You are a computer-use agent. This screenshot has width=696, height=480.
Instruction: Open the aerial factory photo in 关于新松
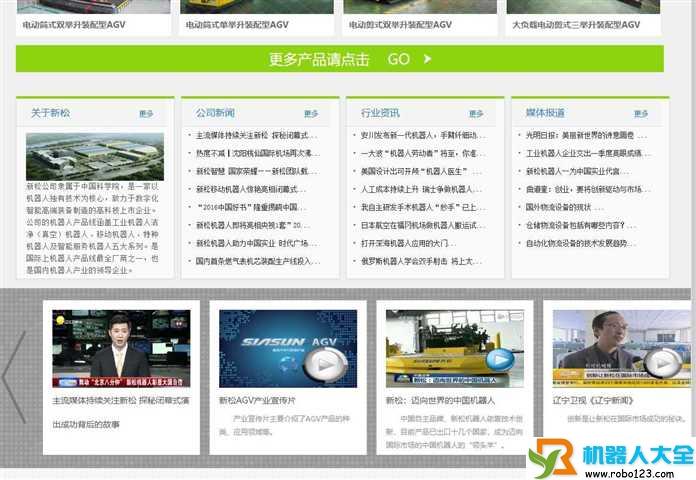pyautogui.click(x=95, y=156)
